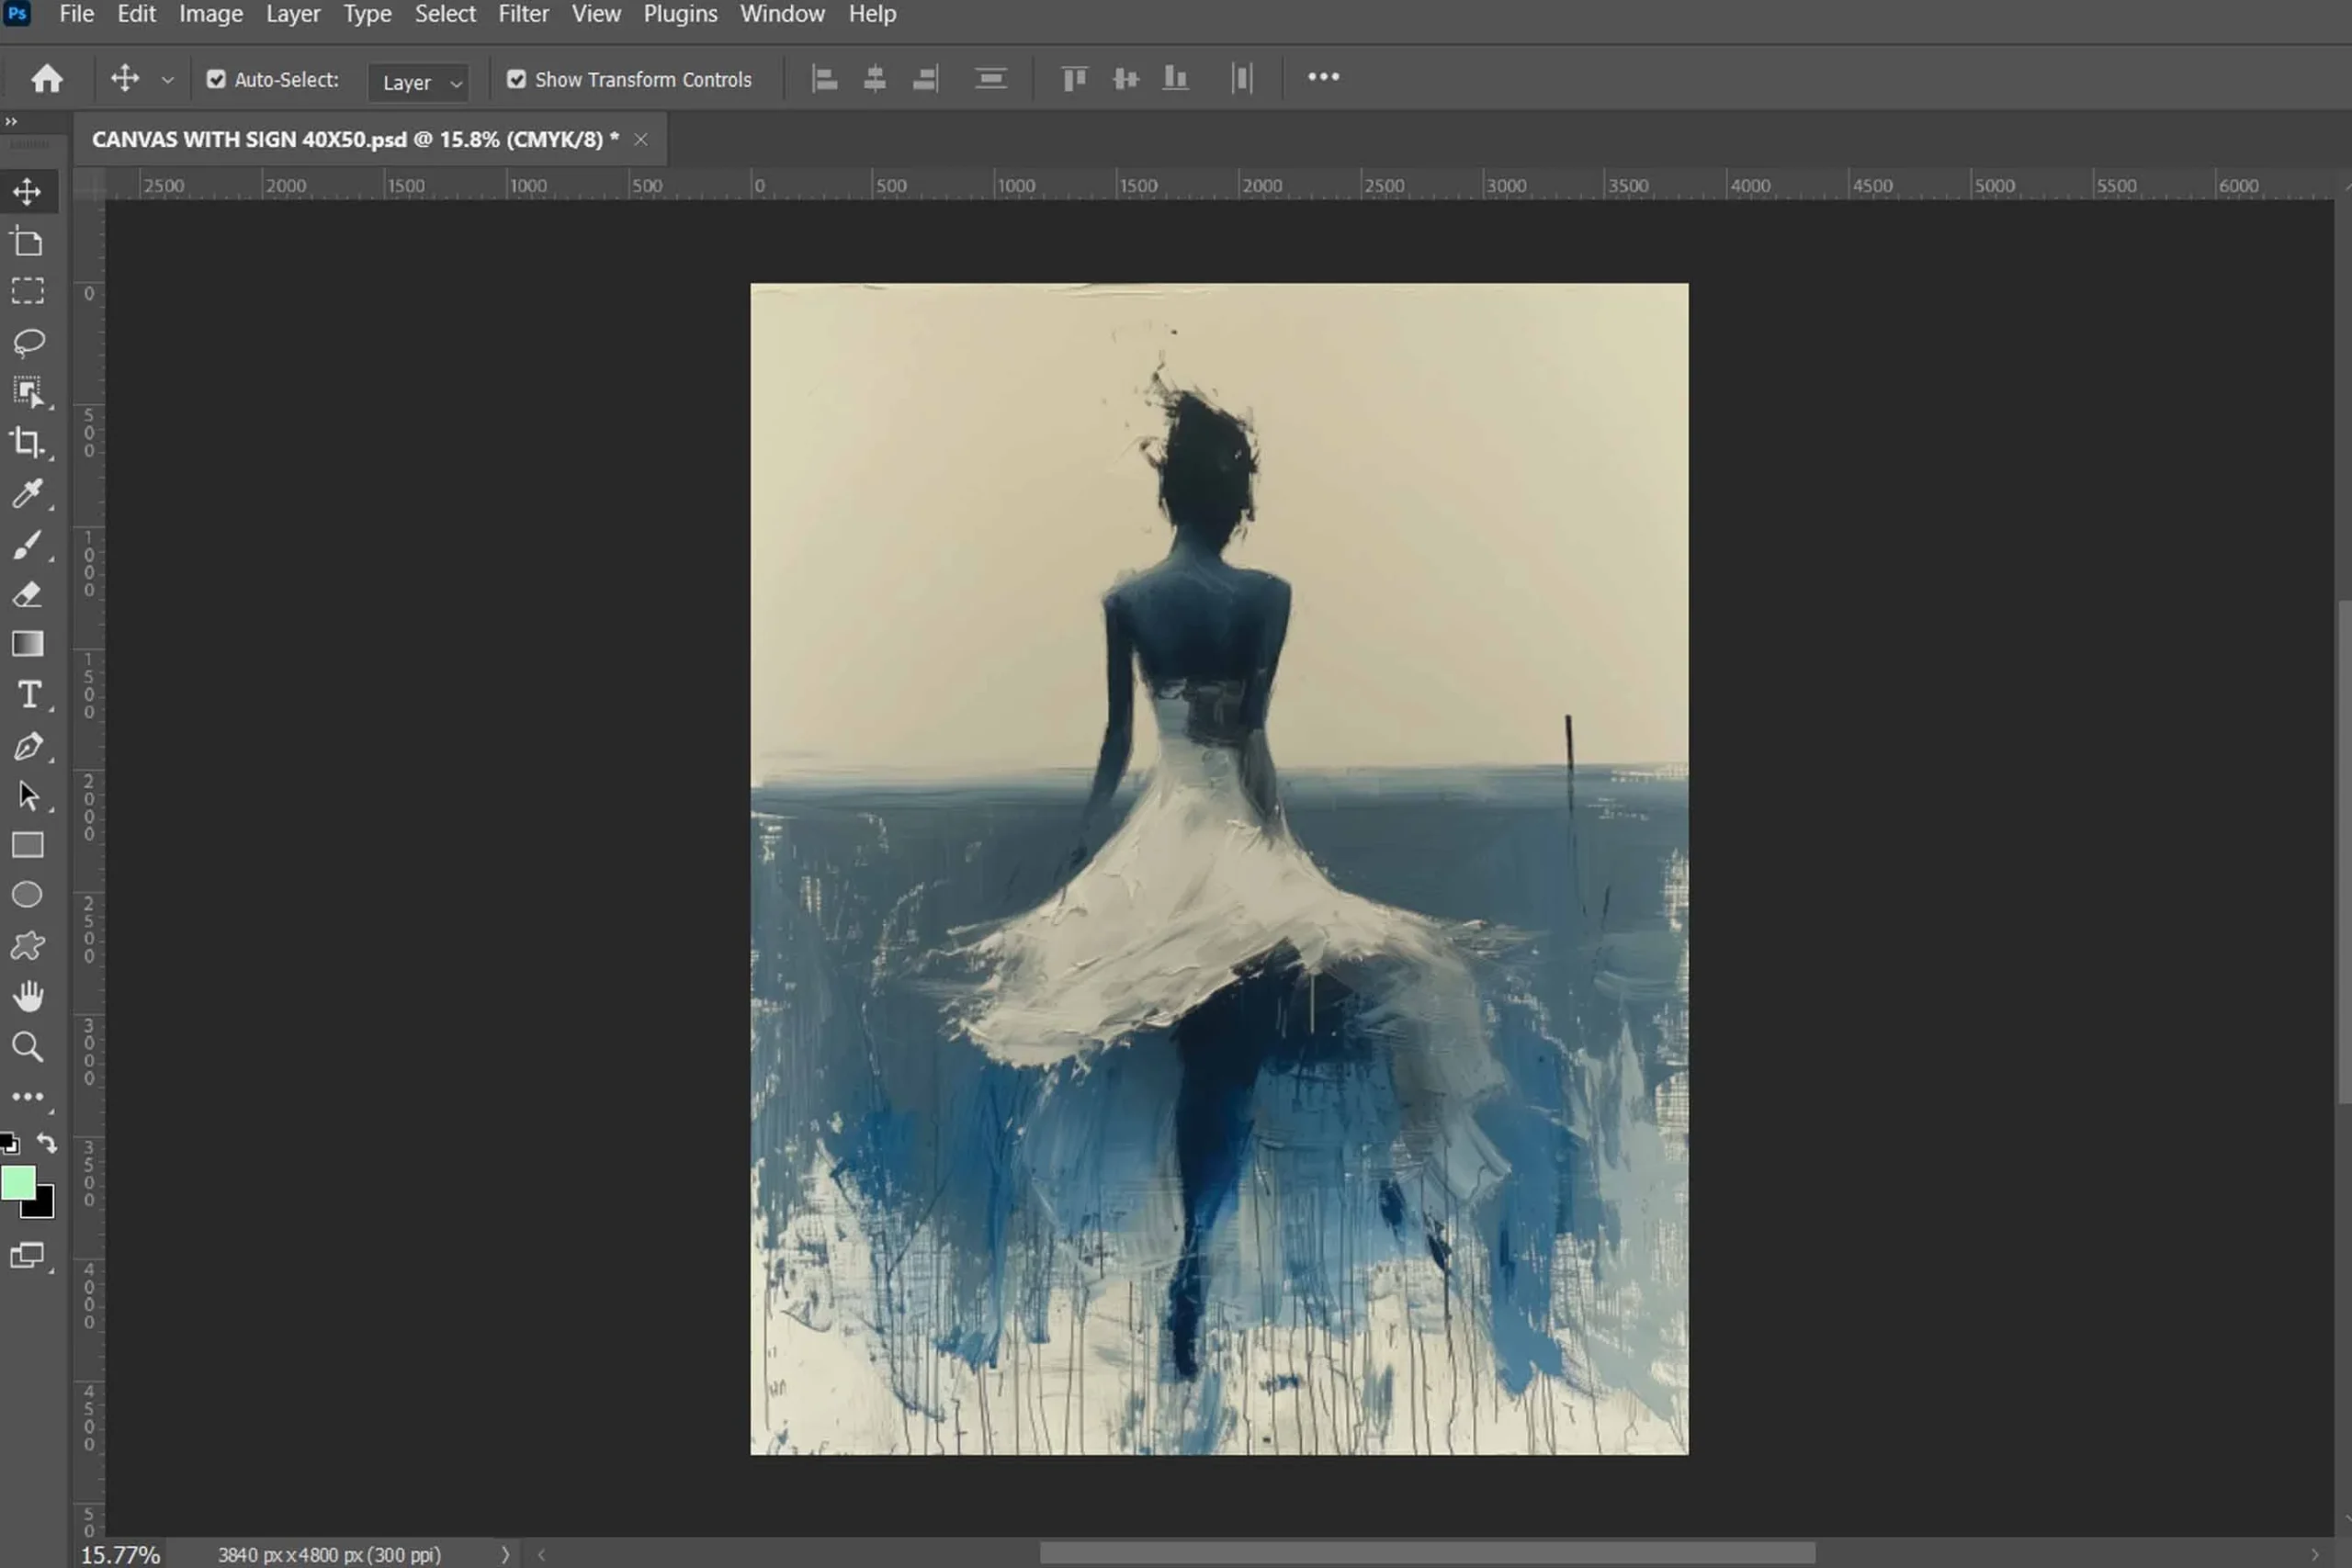The image size is (2352, 1568).
Task: Select the Object Selection tool
Action: (x=27, y=392)
